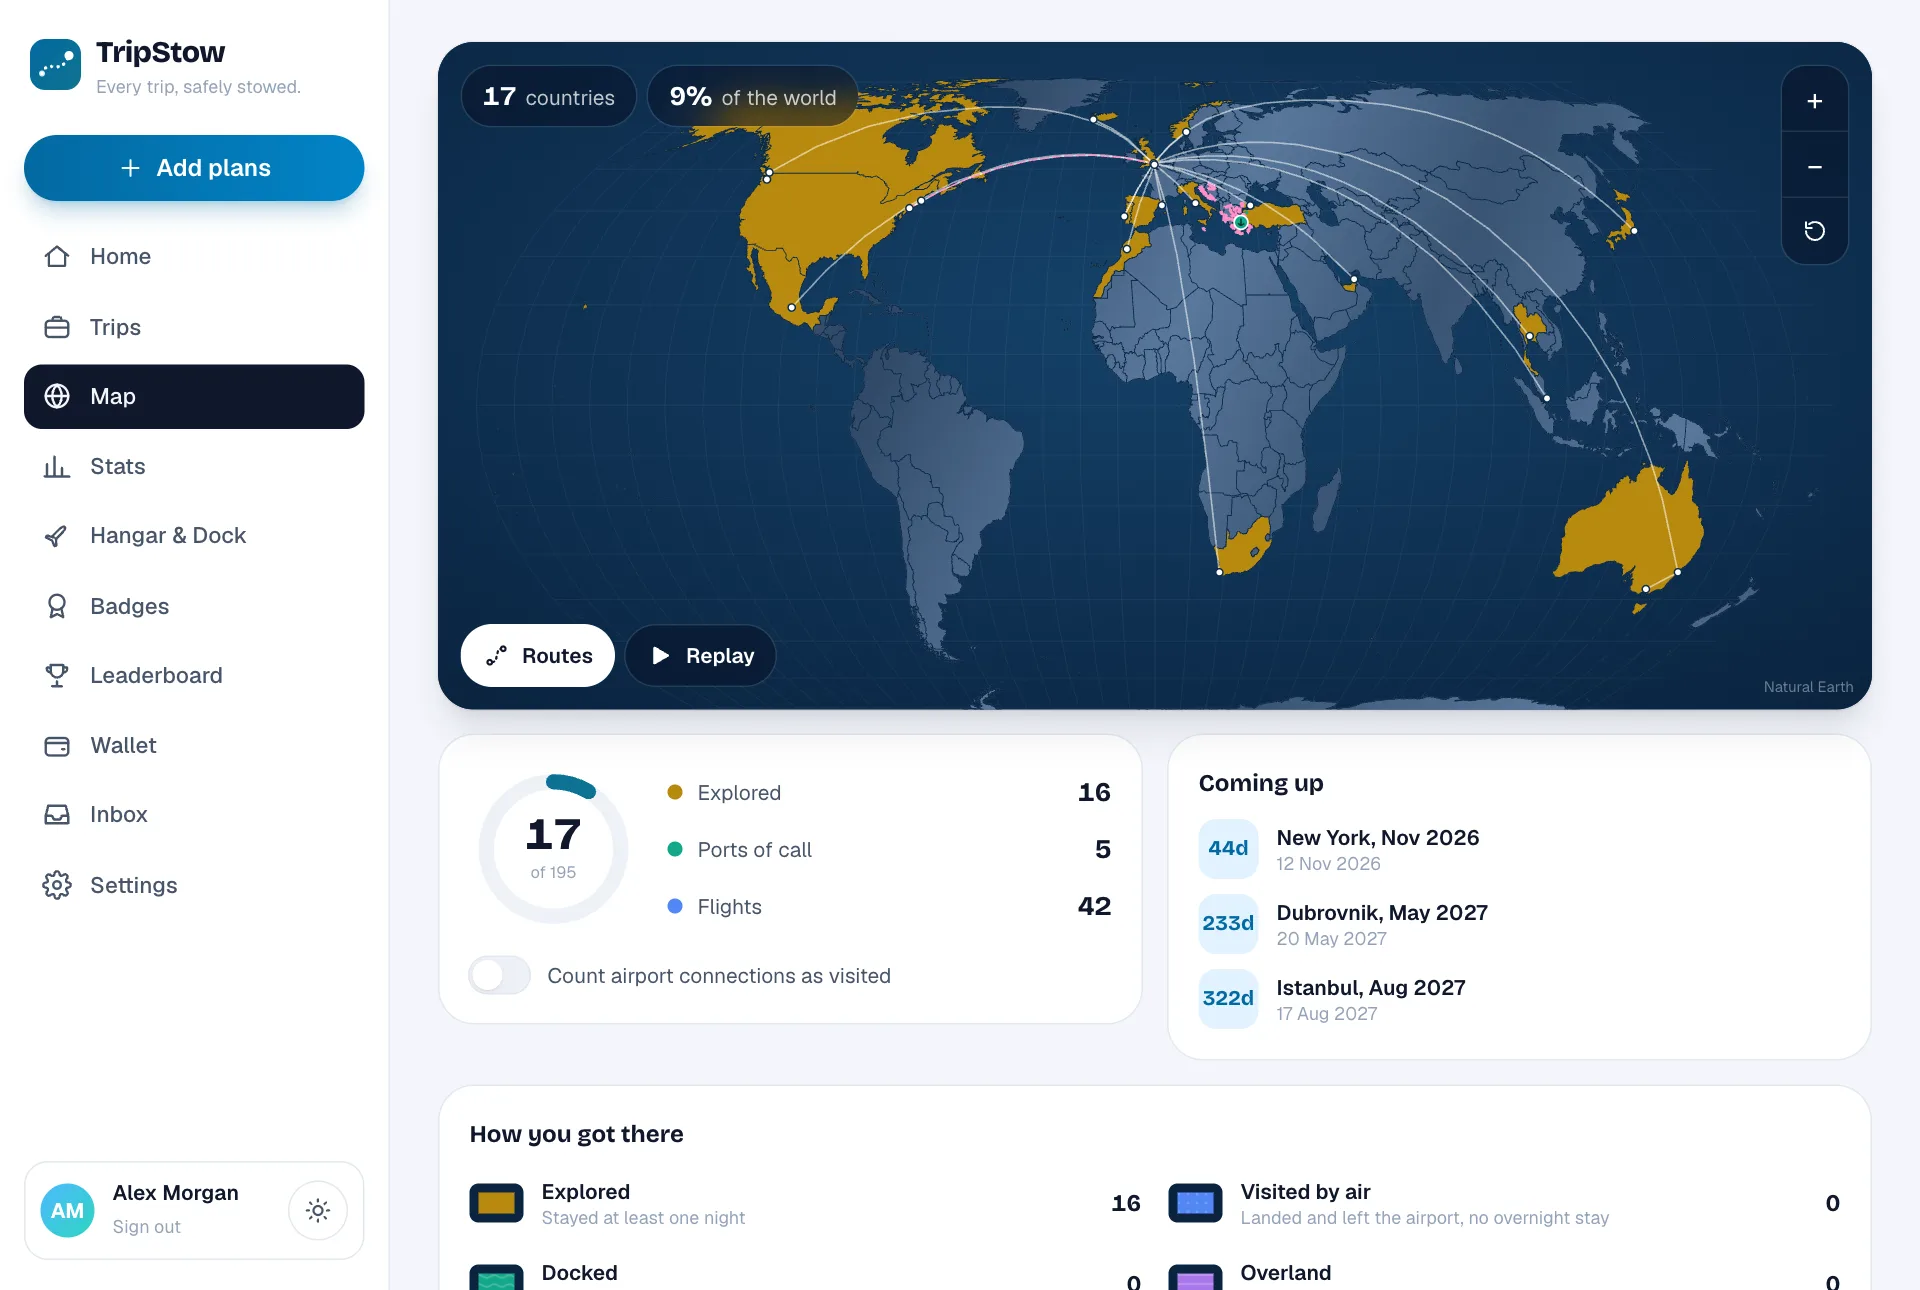Zoom out the map with minus icon
Image resolution: width=1920 pixels, height=1290 pixels.
[1814, 166]
